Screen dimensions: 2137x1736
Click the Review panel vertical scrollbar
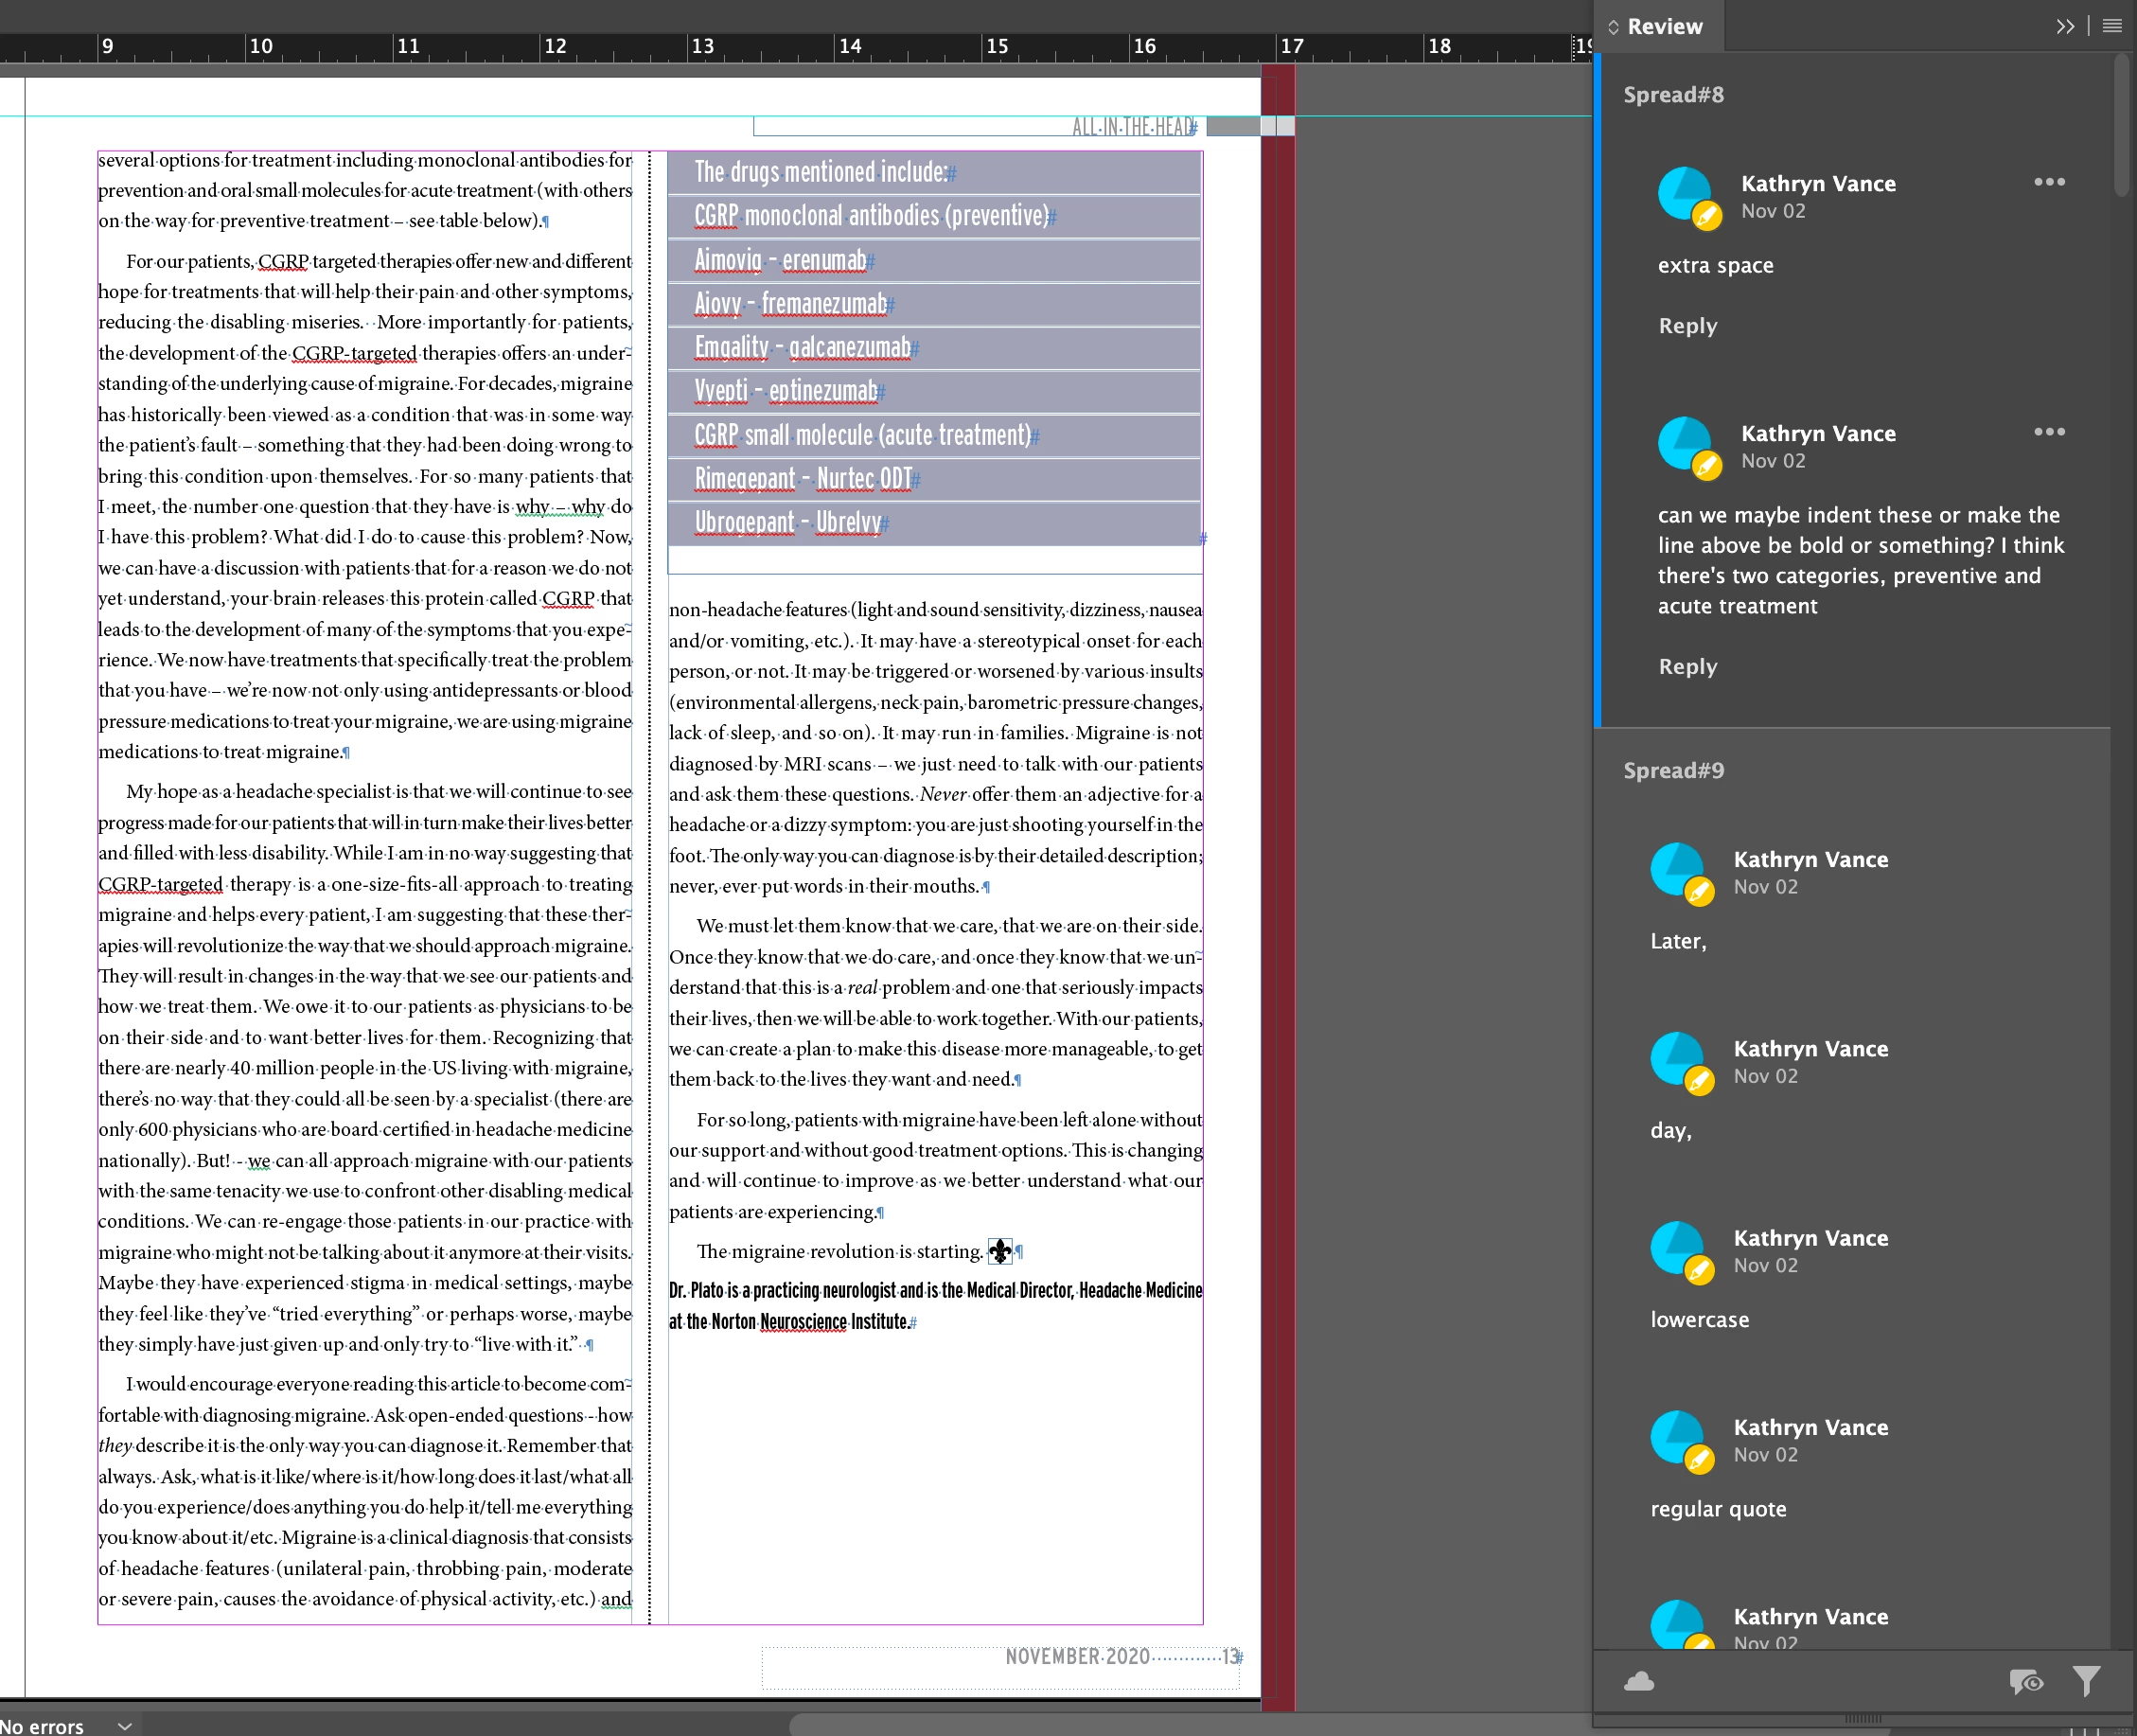pos(2123,125)
